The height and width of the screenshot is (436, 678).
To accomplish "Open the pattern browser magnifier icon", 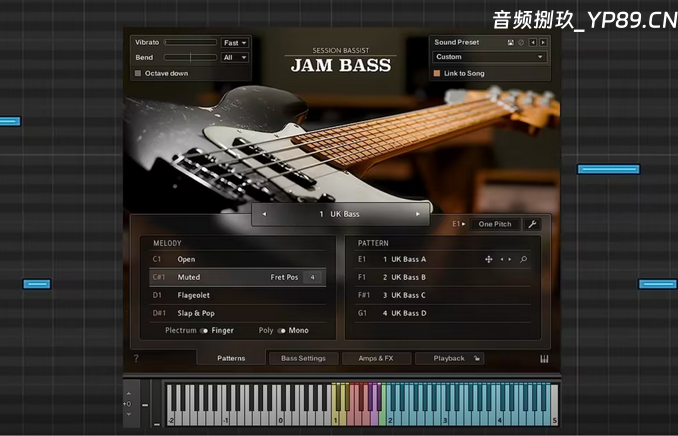I will click(523, 259).
